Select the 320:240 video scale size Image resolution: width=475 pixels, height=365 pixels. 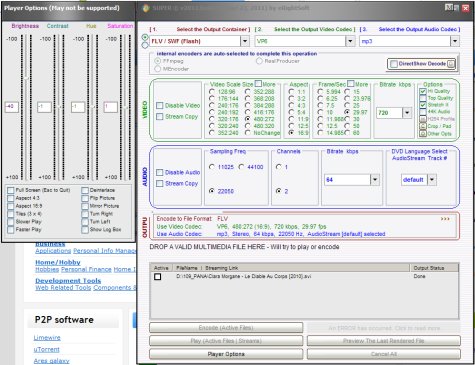212,126
